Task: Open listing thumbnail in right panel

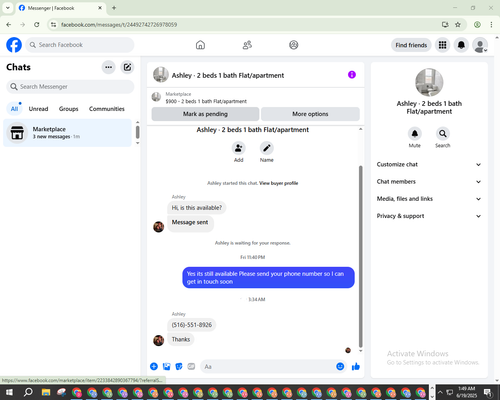Action: pyautogui.click(x=429, y=82)
